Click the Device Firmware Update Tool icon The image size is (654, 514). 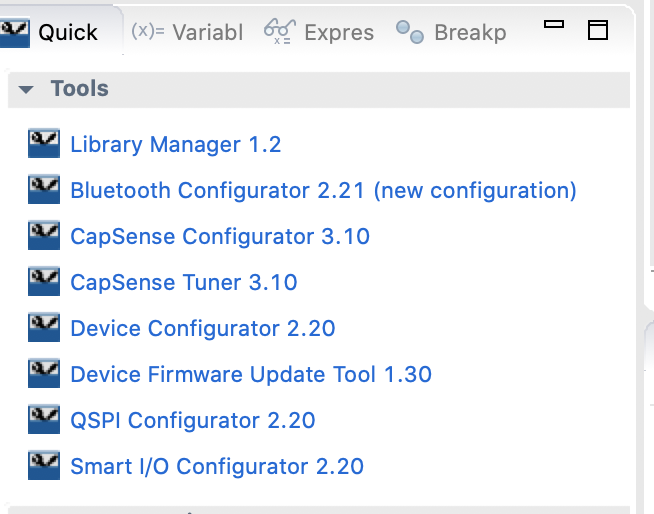[x=45, y=374]
